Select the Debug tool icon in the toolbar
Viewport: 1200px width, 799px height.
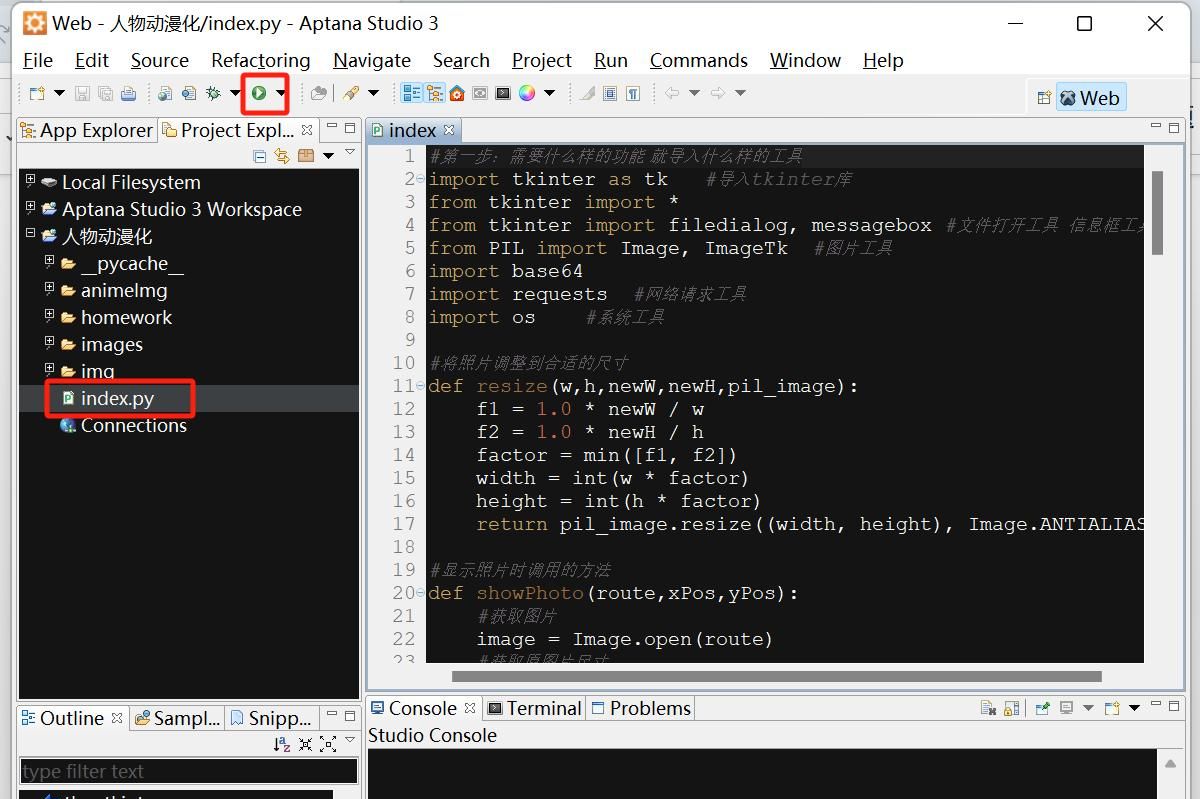[x=213, y=93]
